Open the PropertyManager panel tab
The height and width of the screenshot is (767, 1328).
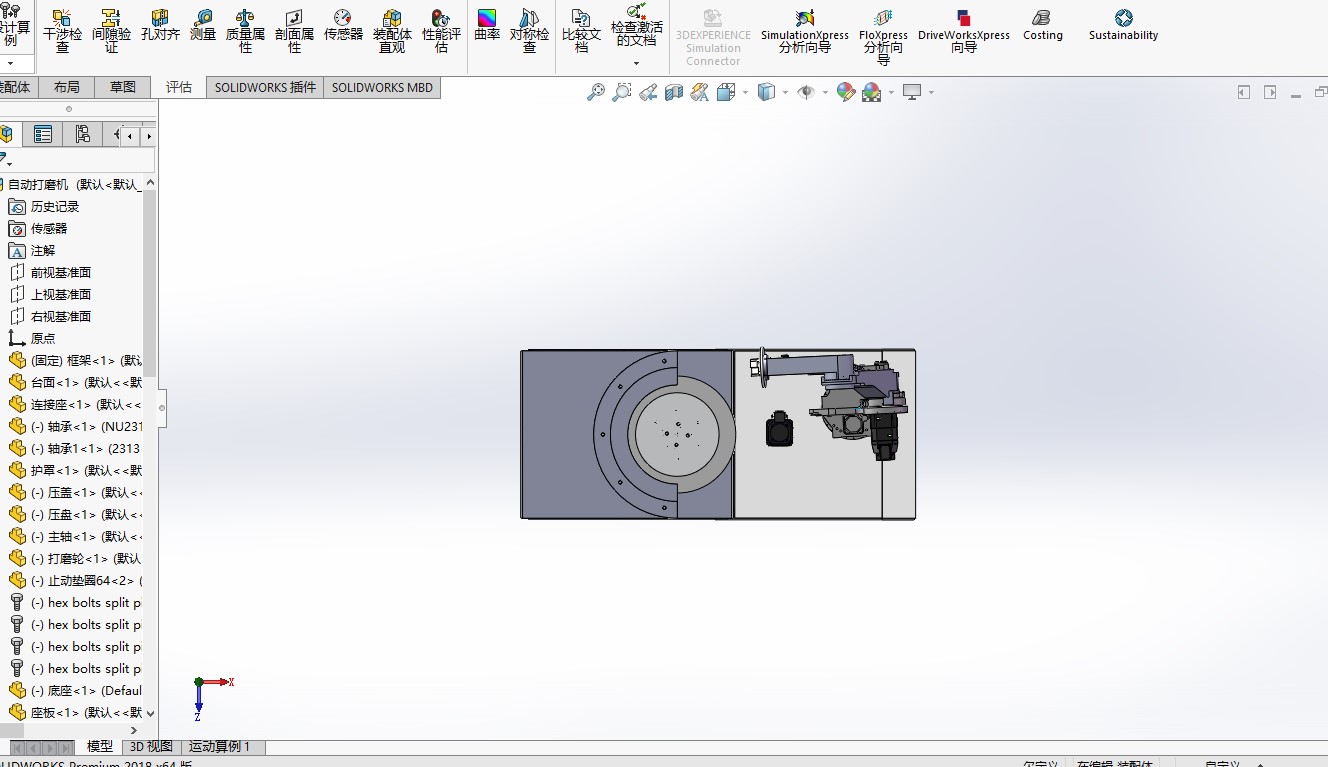pos(43,134)
